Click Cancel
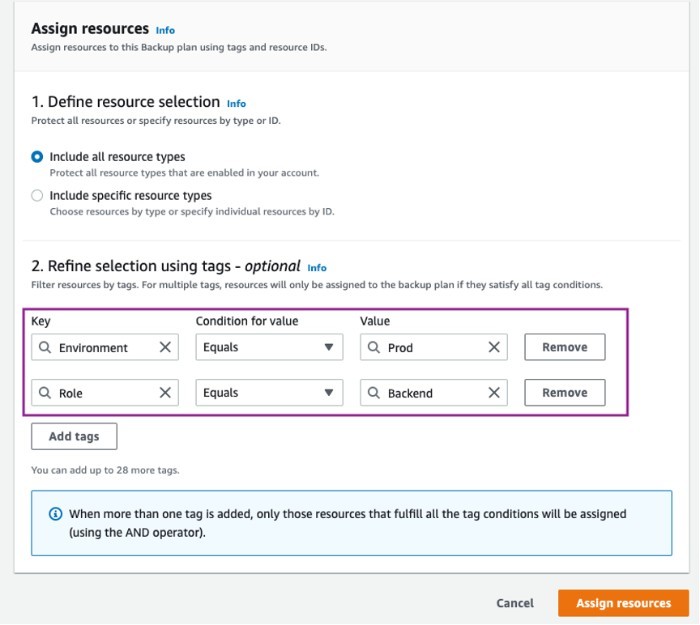Viewport: 700px width, 625px height. 515,603
